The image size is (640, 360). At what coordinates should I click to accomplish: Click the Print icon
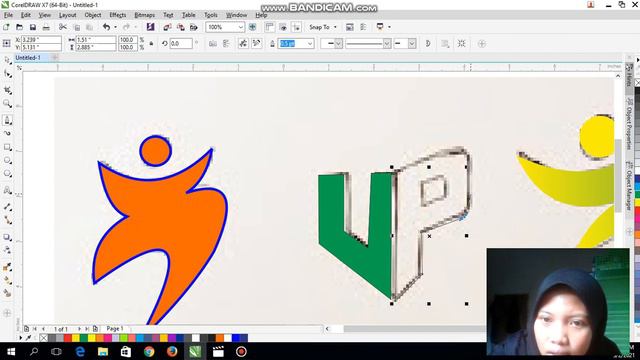46,27
